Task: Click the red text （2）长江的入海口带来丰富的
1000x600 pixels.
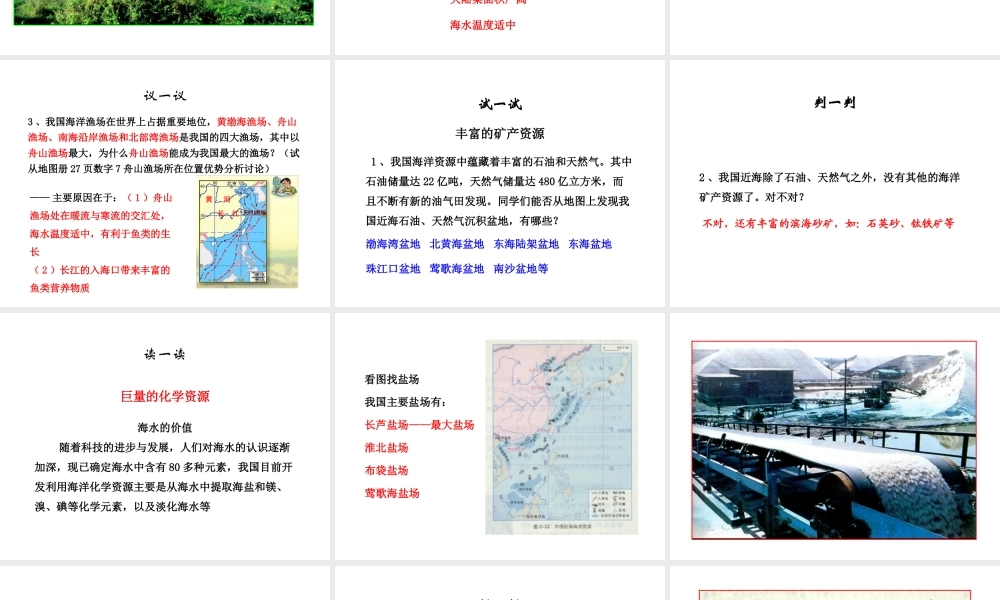Action: pos(100,270)
